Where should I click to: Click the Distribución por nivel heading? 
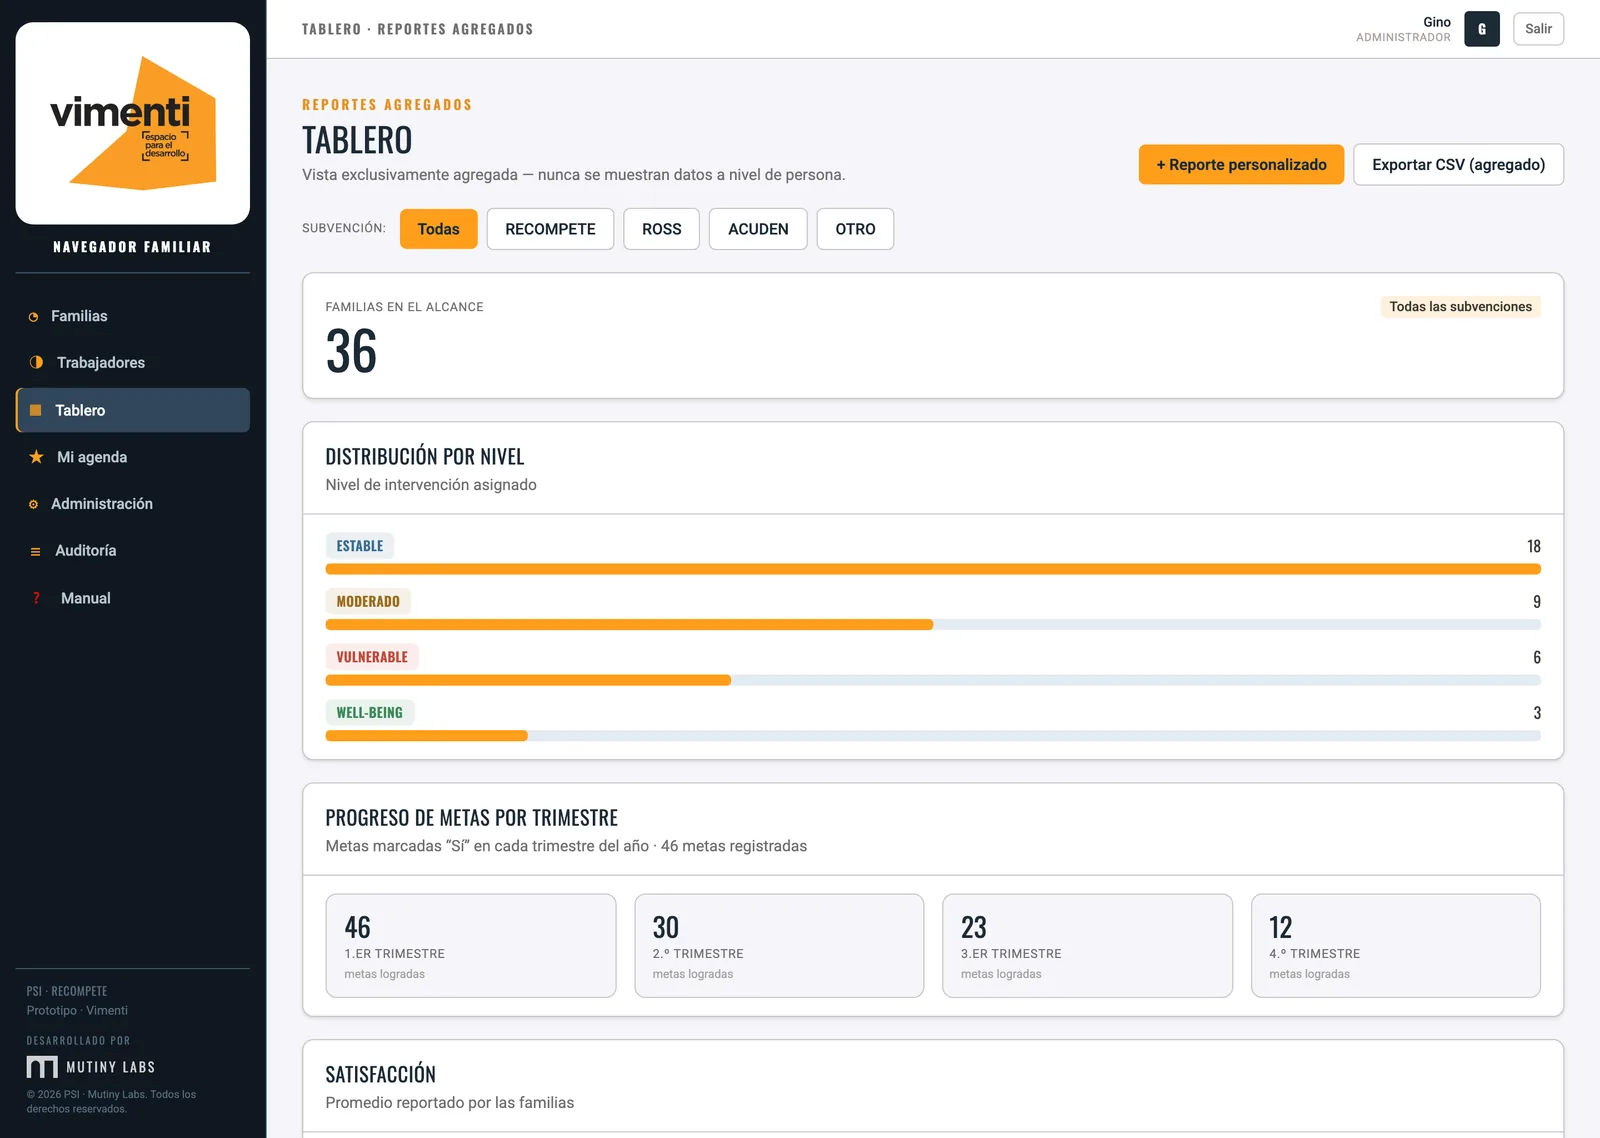[x=425, y=457]
